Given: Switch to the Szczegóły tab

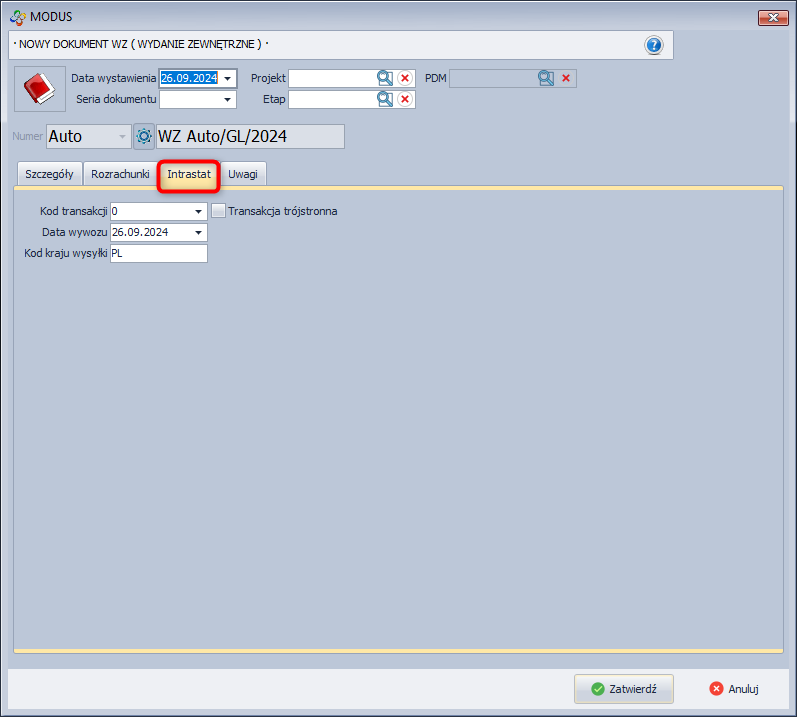Looking at the screenshot, I should click(x=49, y=174).
